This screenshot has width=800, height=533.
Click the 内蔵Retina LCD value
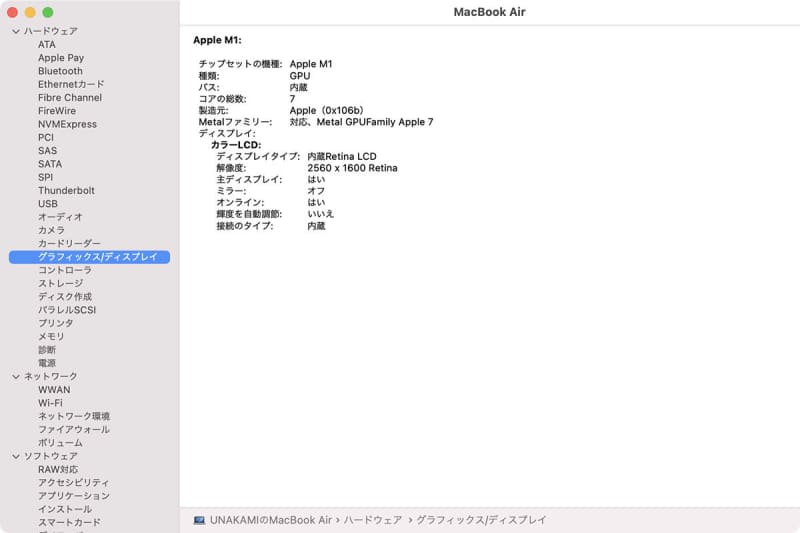pos(342,157)
